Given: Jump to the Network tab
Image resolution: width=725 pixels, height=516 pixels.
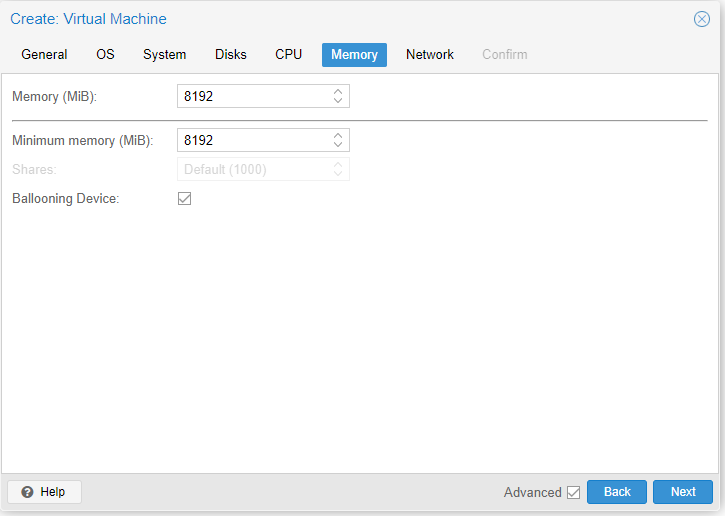Looking at the screenshot, I should point(430,55).
